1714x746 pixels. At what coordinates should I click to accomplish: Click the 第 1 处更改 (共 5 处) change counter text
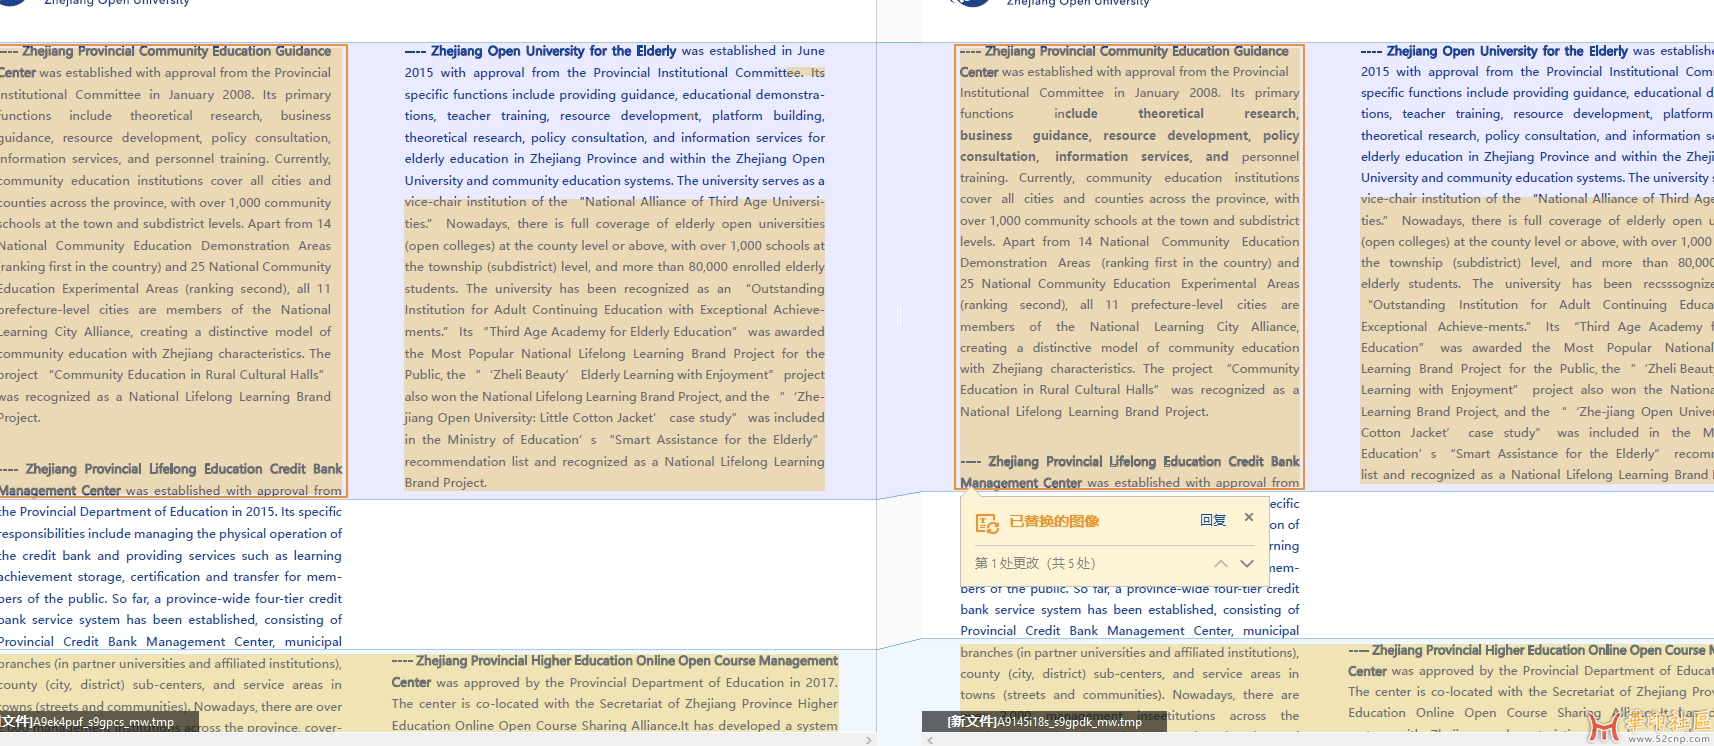click(1035, 564)
